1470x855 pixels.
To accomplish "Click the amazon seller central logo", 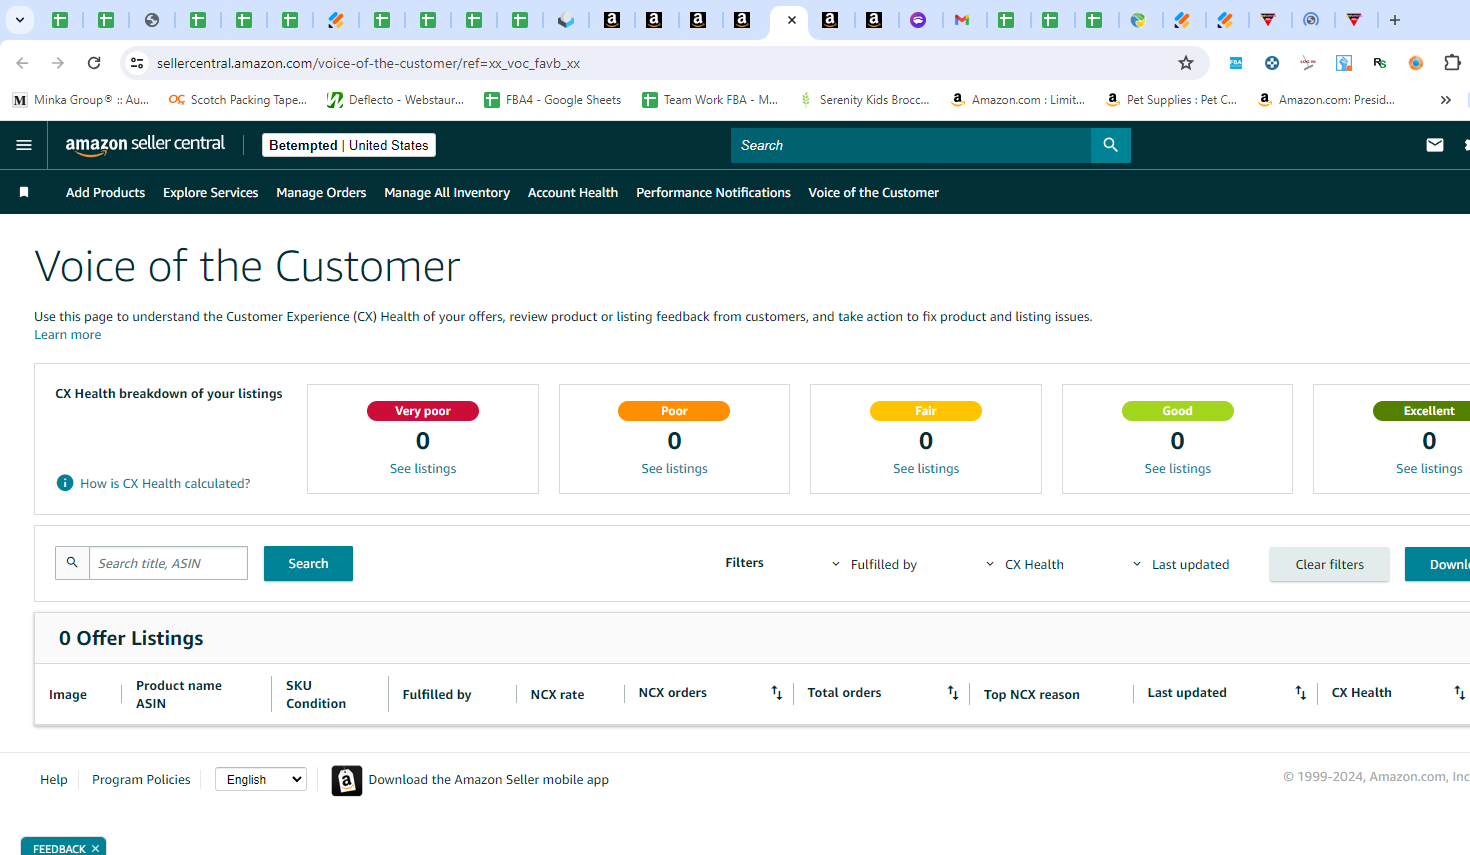I will tap(145, 145).
